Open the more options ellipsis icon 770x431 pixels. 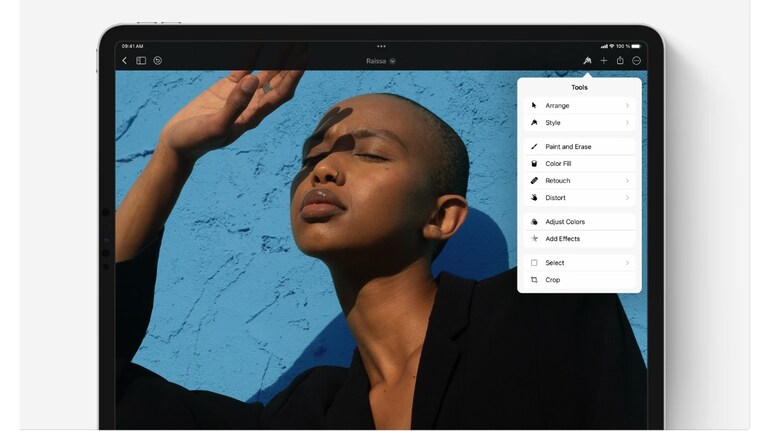[x=636, y=61]
